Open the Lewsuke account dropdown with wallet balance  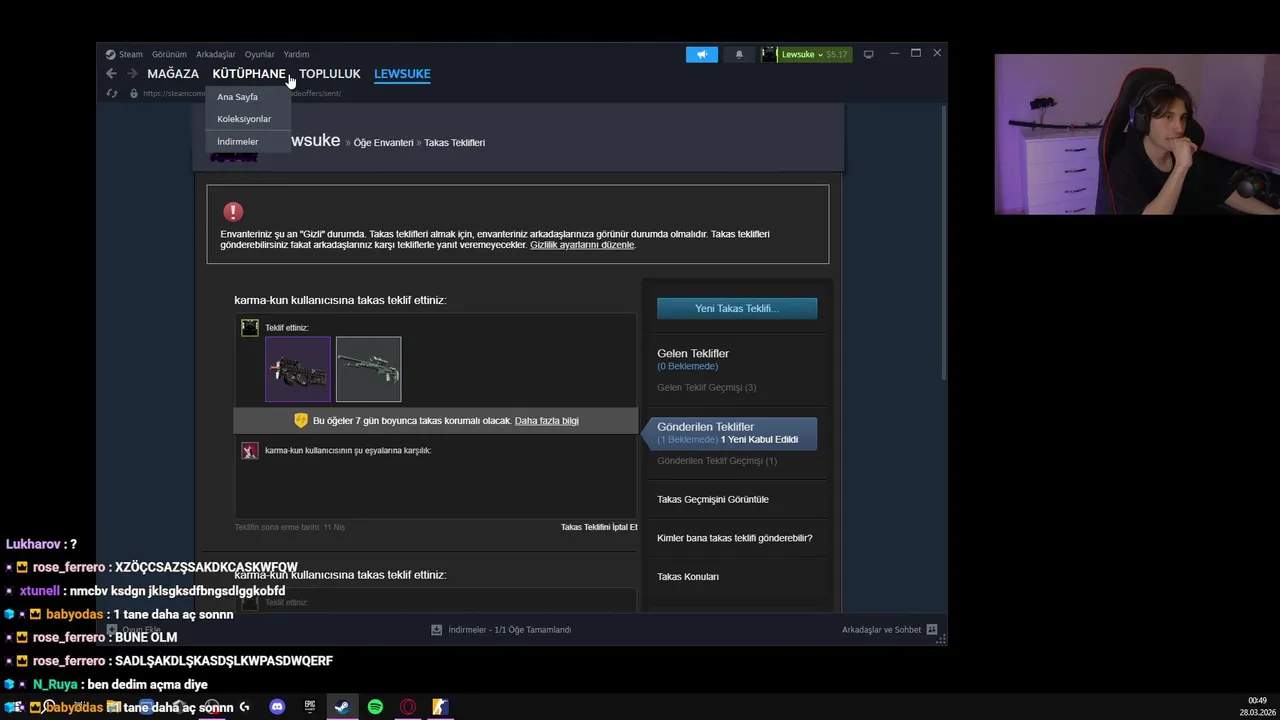click(814, 54)
